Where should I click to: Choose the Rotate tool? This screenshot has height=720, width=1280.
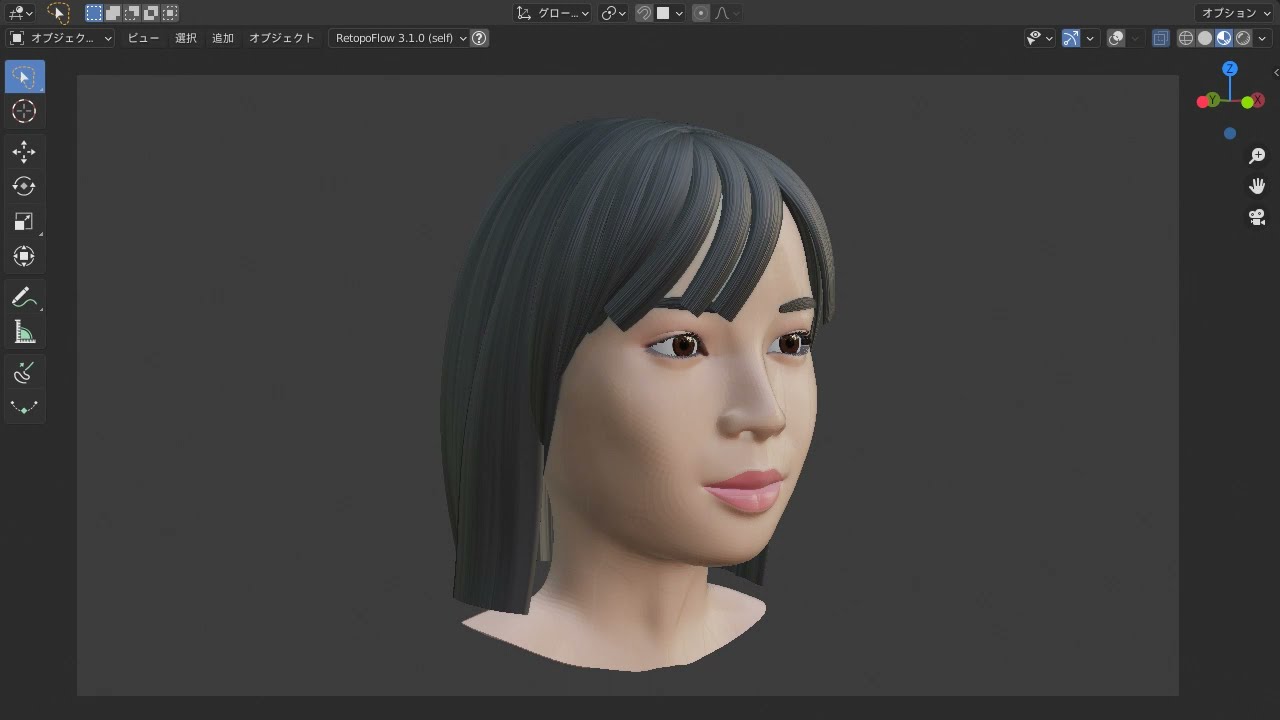[x=24, y=187]
